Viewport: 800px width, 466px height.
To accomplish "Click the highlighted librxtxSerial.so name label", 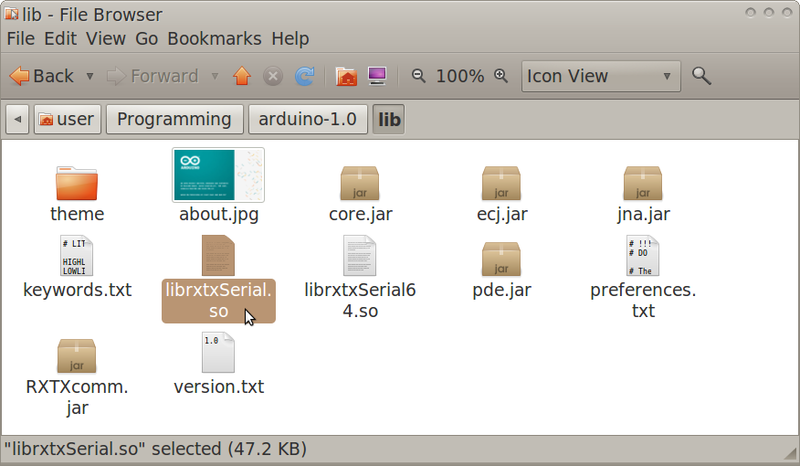I will (219, 301).
